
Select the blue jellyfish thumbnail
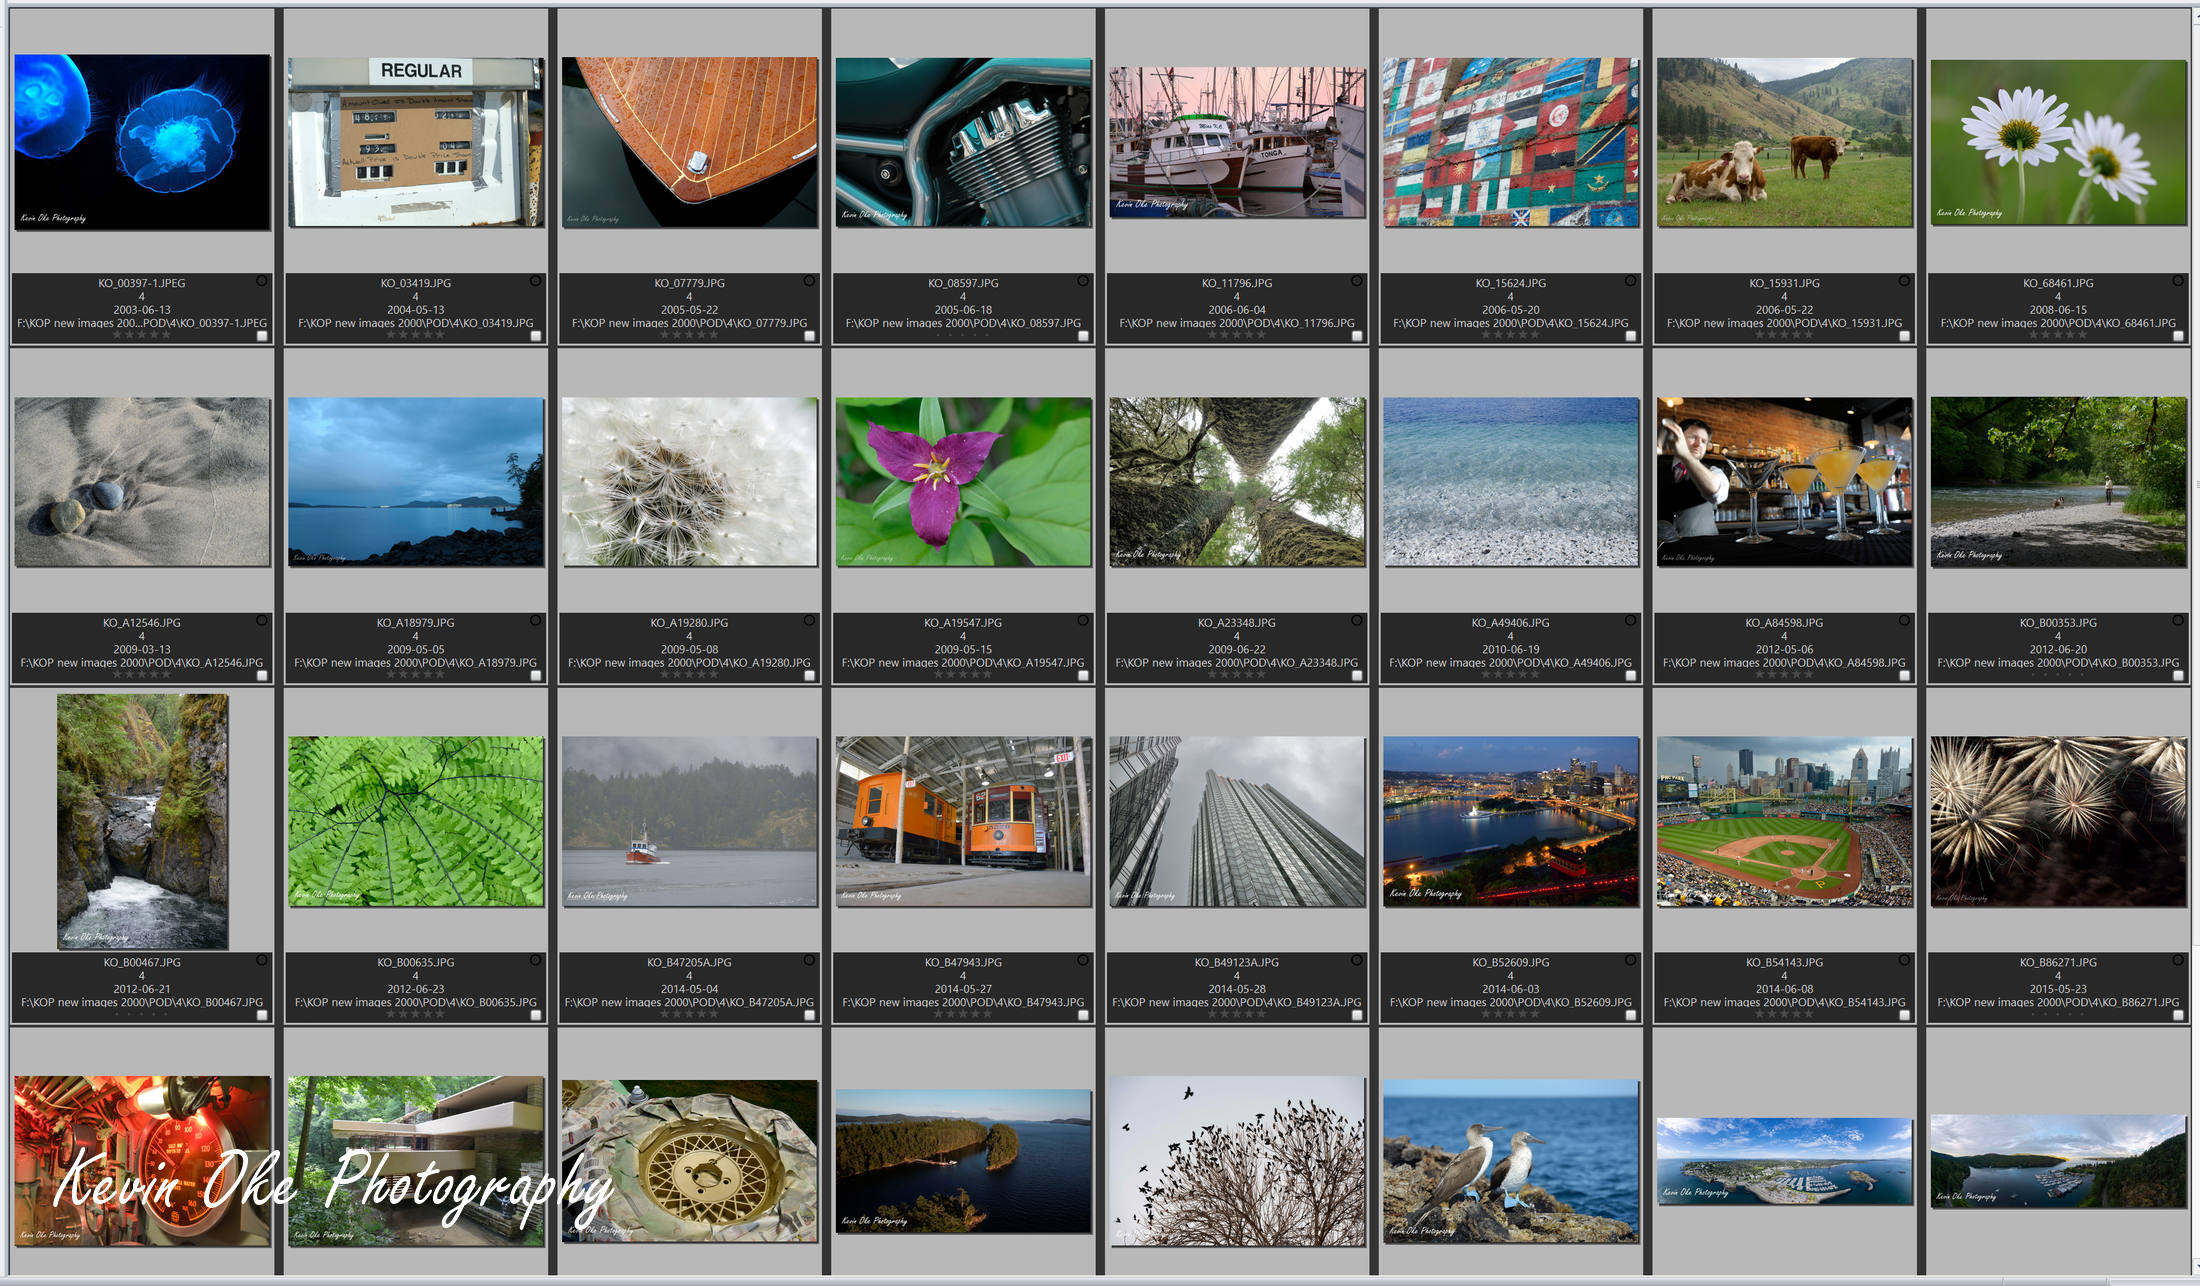click(142, 142)
